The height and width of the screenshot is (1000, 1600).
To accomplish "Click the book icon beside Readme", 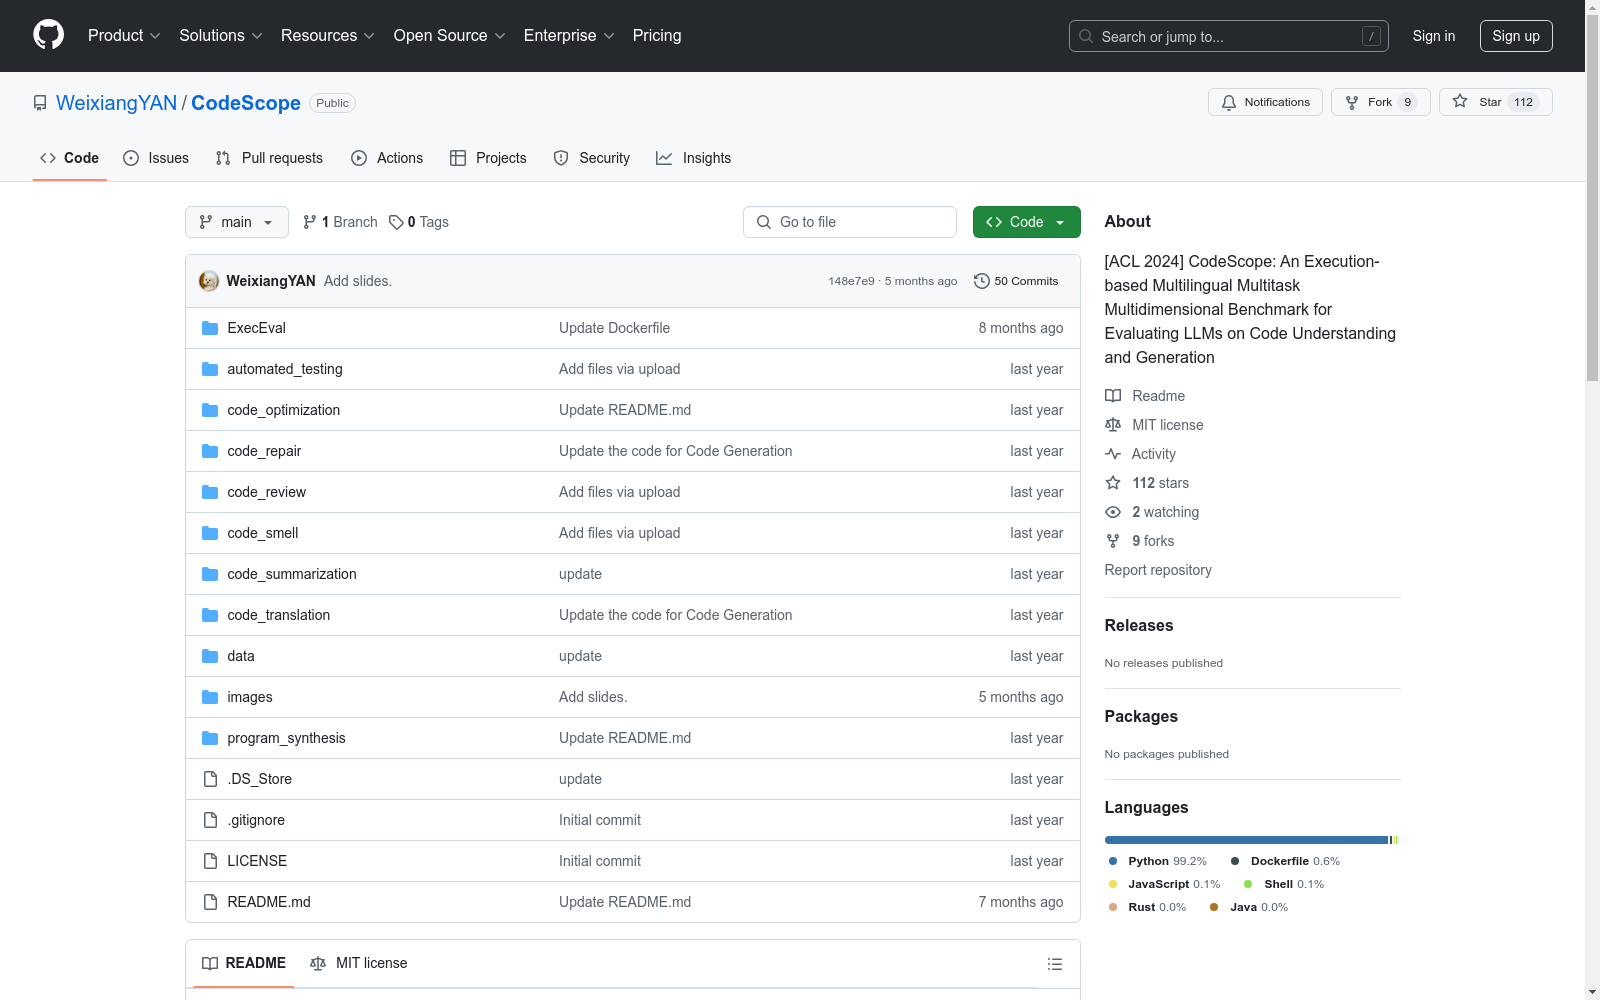I will (1113, 396).
